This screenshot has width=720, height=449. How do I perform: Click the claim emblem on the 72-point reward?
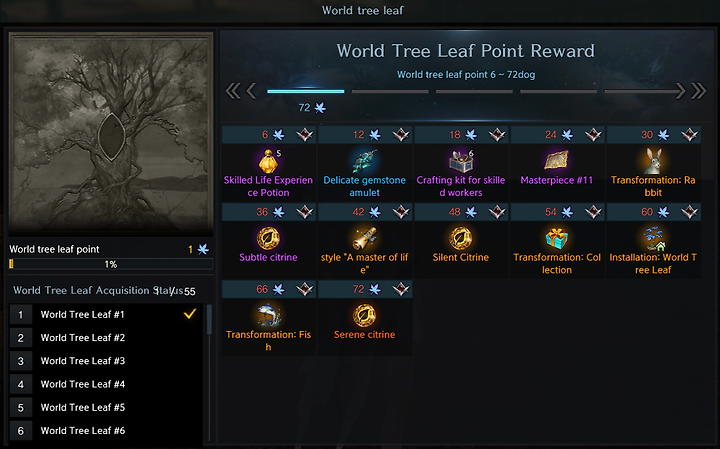coord(401,289)
